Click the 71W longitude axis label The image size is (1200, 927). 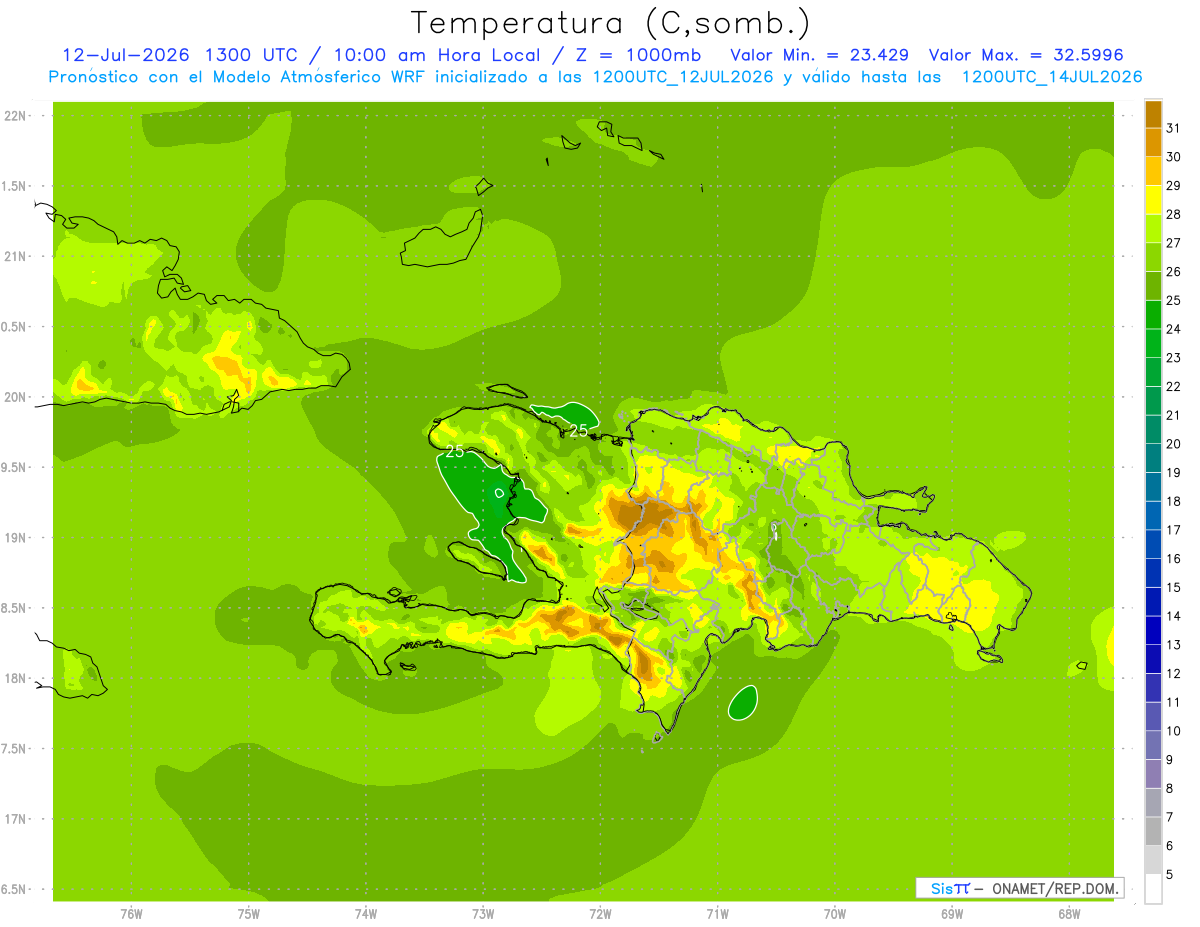point(717,914)
